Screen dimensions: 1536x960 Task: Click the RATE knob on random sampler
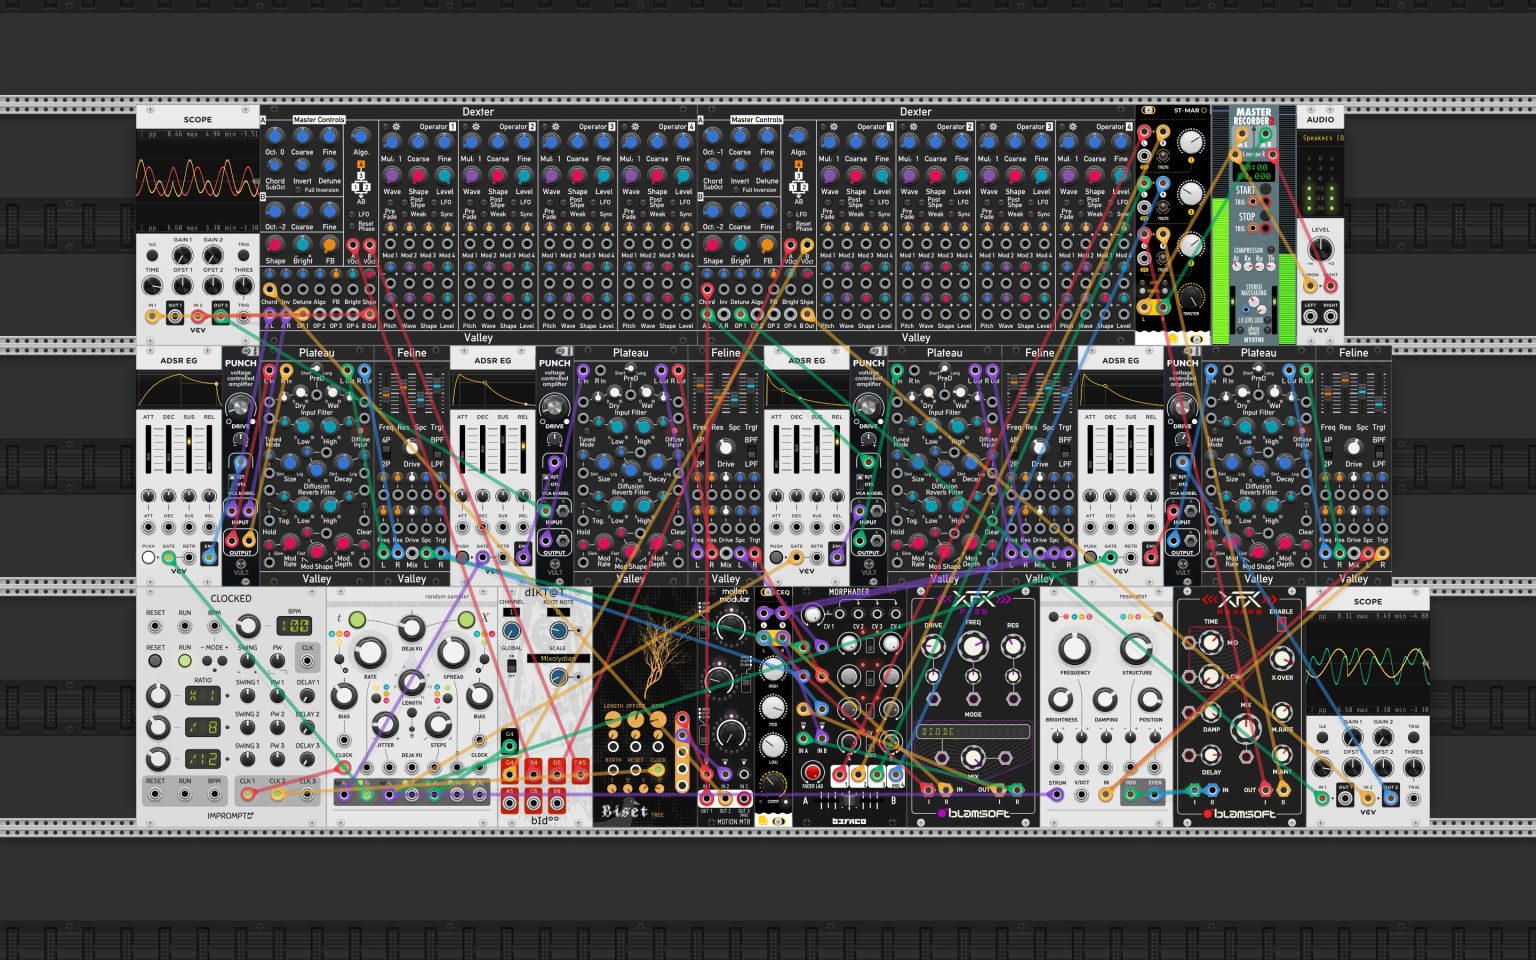(370, 653)
